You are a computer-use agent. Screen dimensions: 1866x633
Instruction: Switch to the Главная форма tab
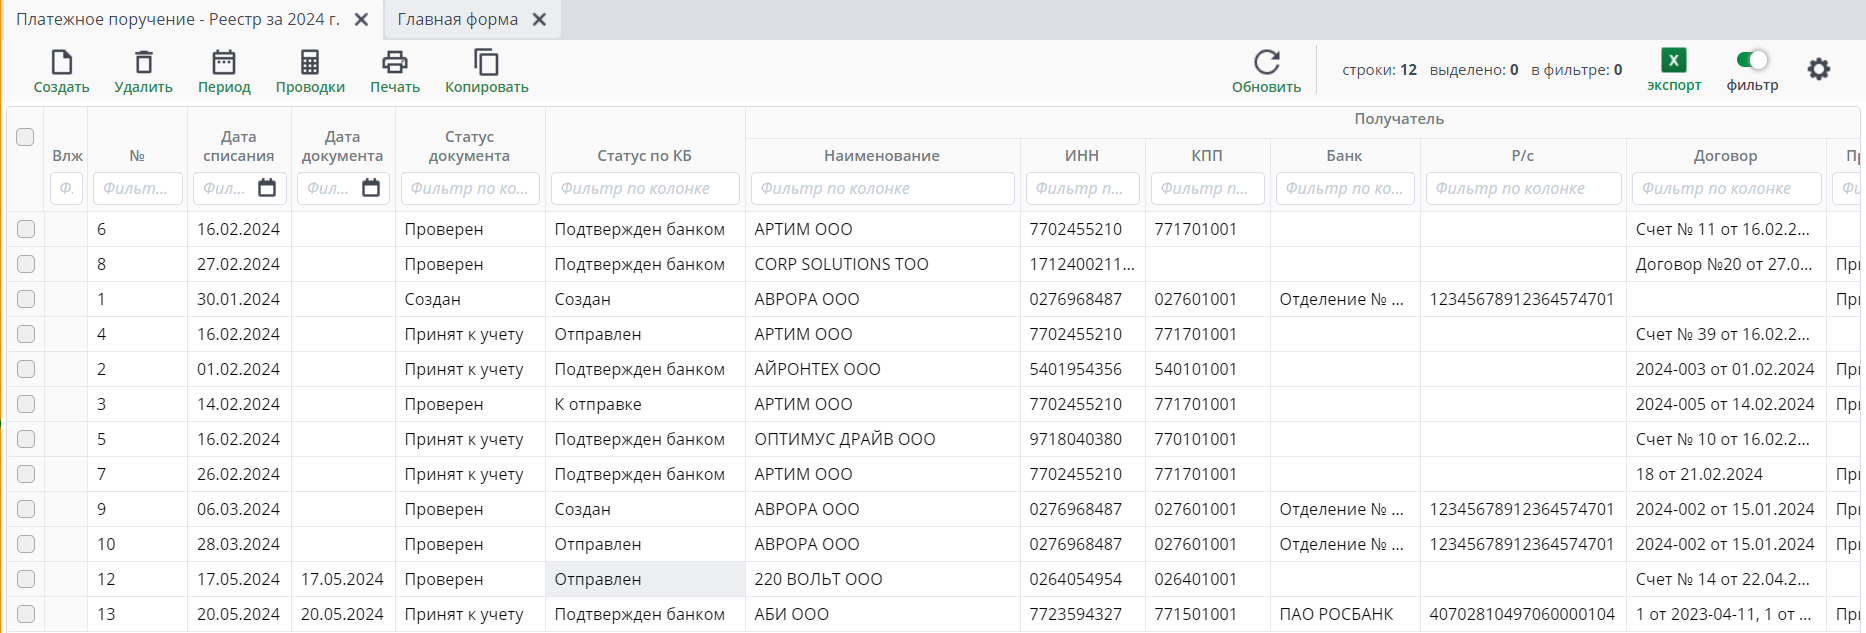[x=458, y=20]
